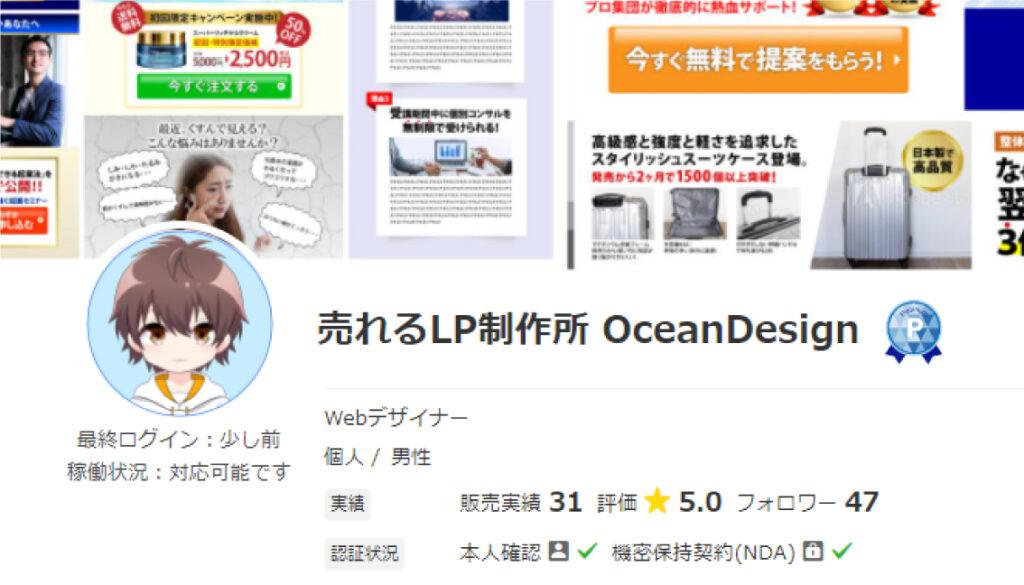
Task: Click the 販売実績 31 count
Action: click(520, 502)
